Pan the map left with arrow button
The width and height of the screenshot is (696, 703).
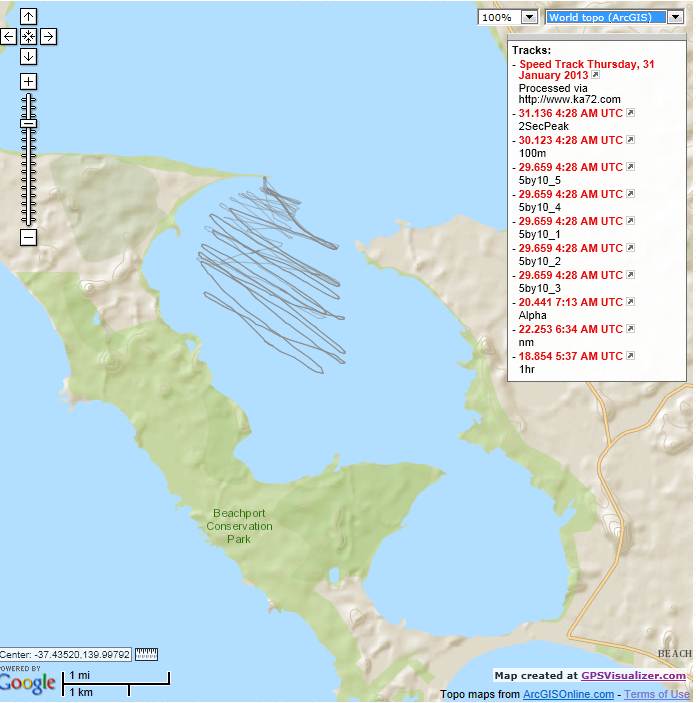[x=9, y=36]
